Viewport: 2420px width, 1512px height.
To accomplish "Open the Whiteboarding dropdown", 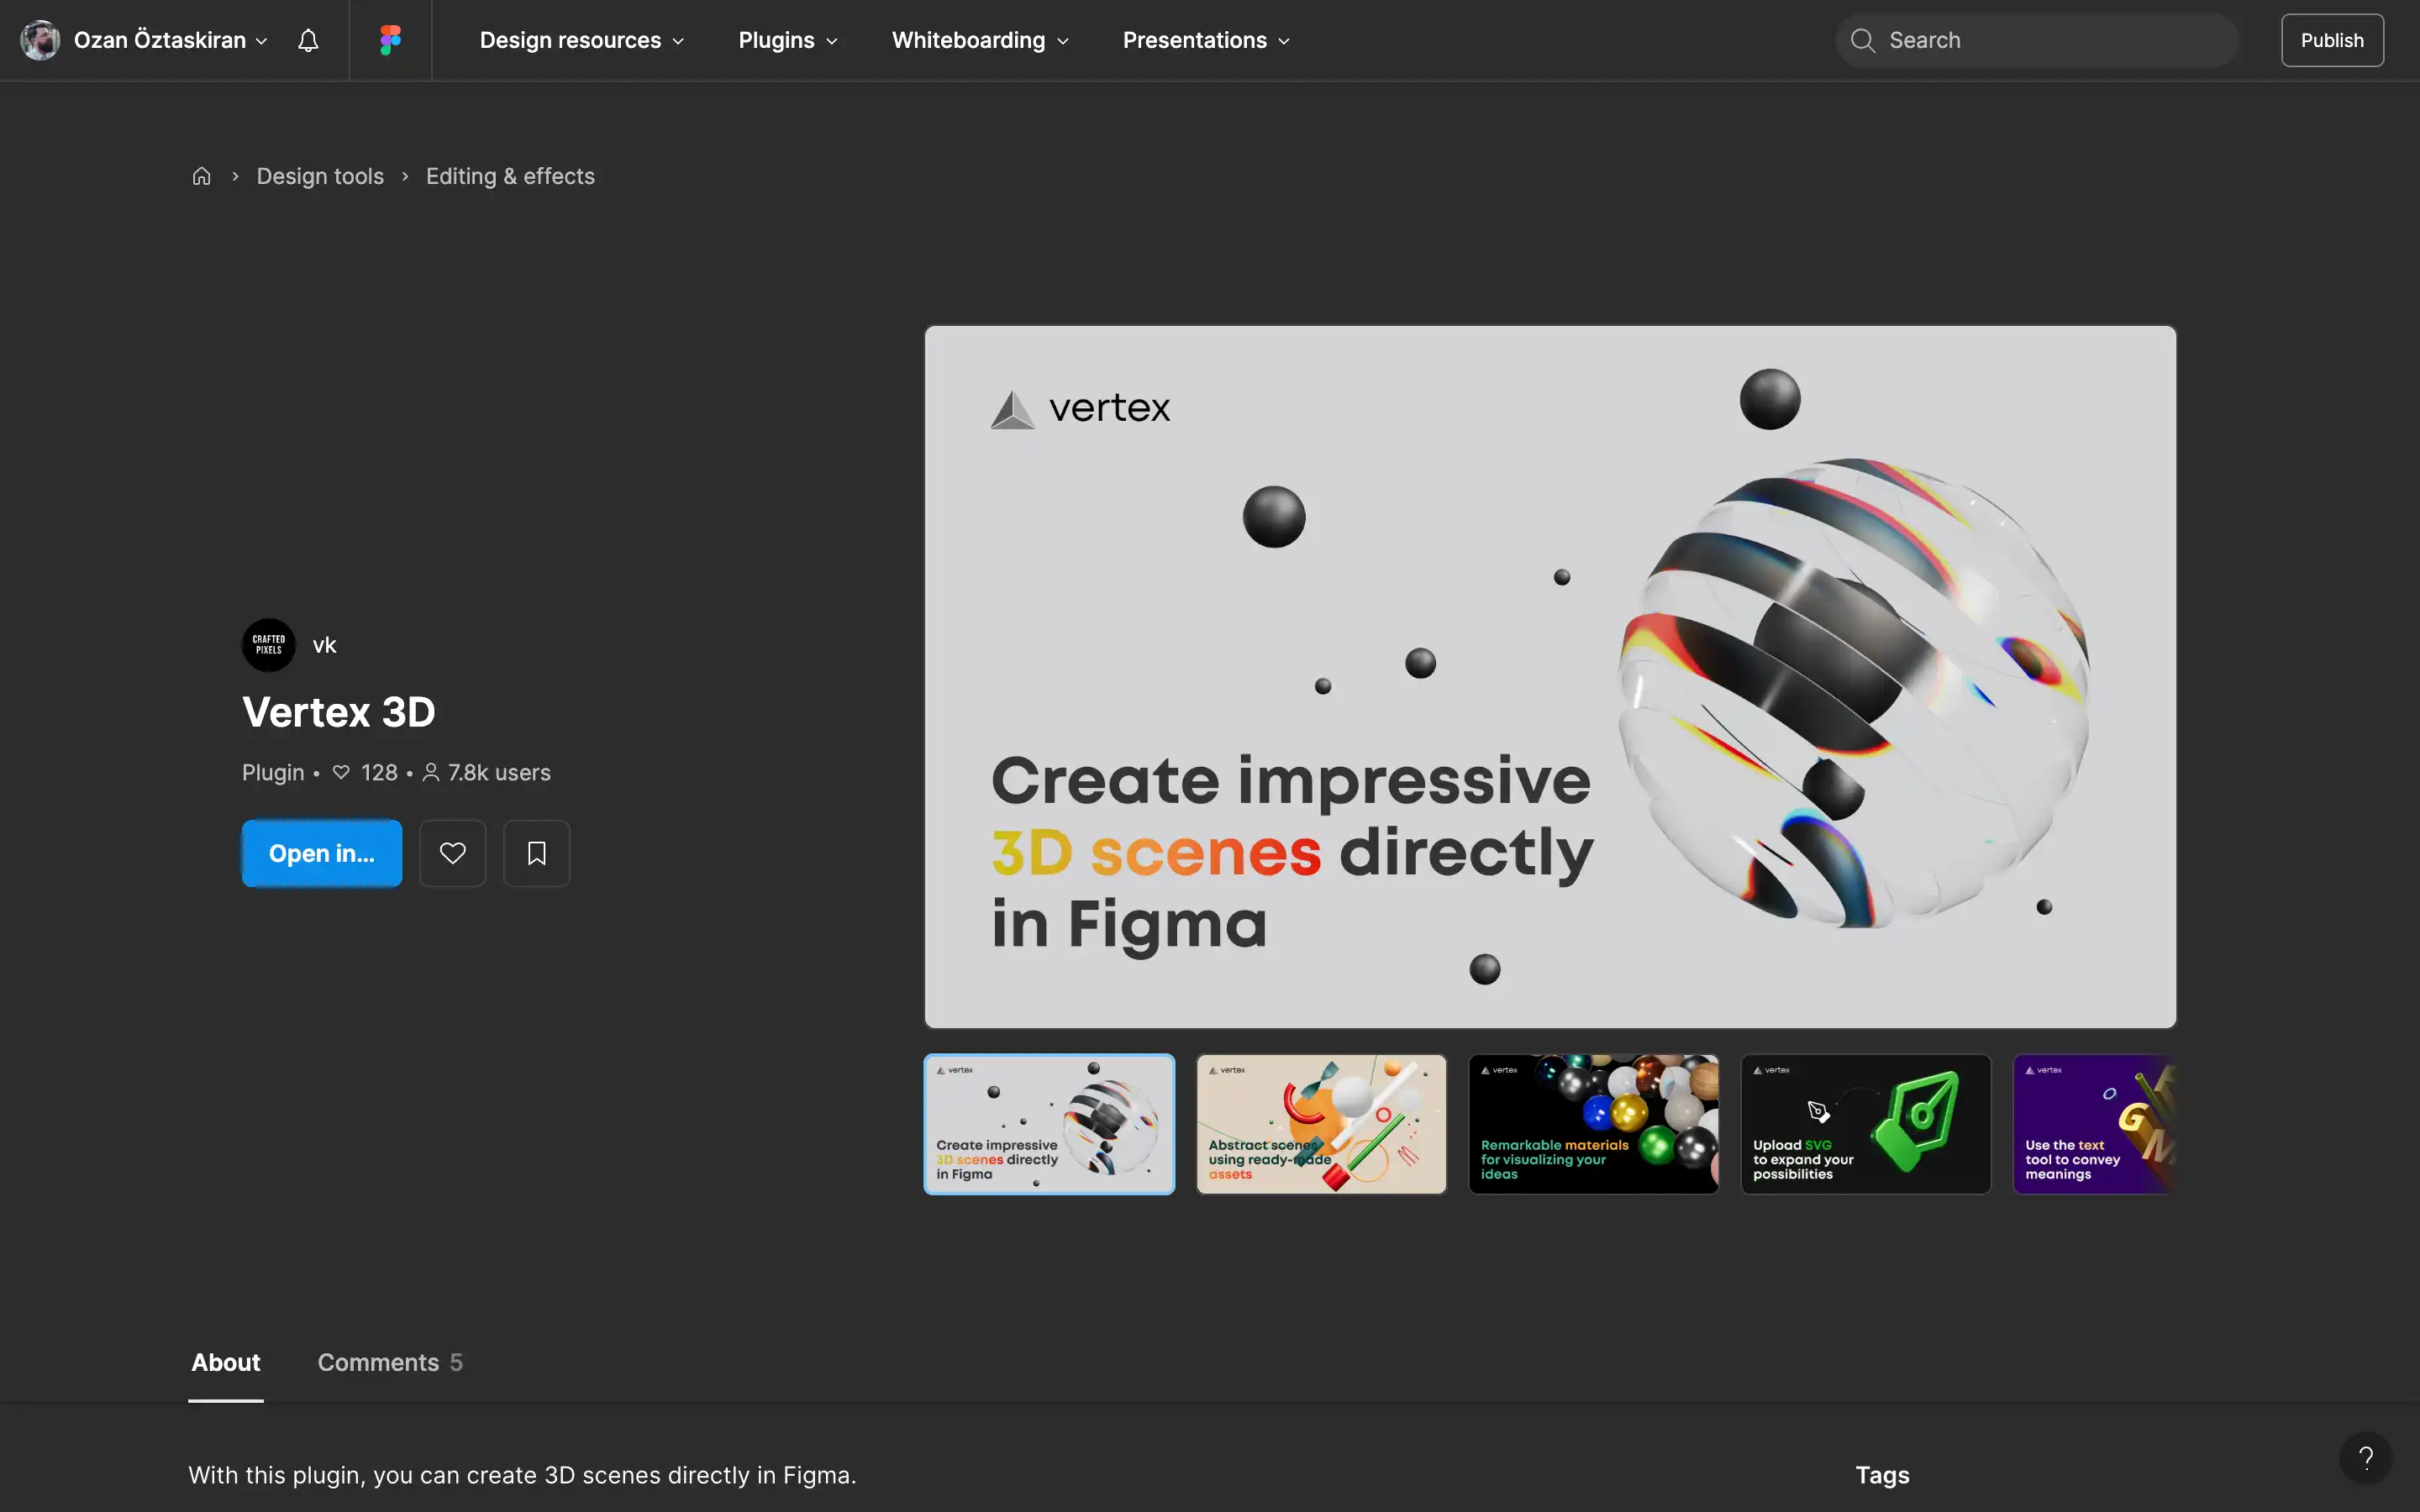I will click(980, 40).
